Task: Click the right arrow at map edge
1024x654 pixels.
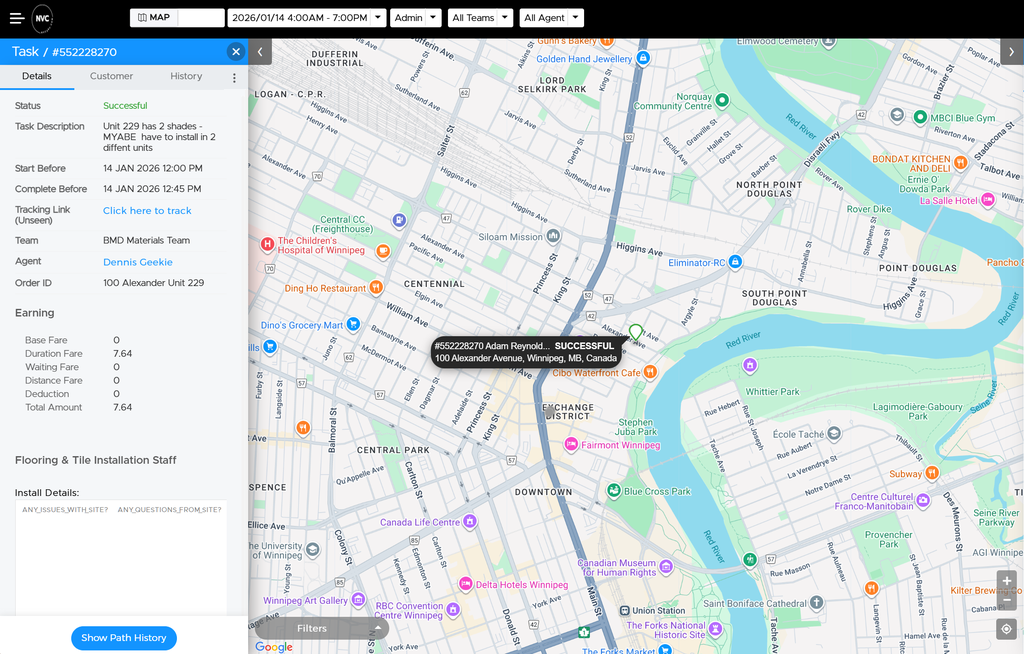Action: [1011, 52]
